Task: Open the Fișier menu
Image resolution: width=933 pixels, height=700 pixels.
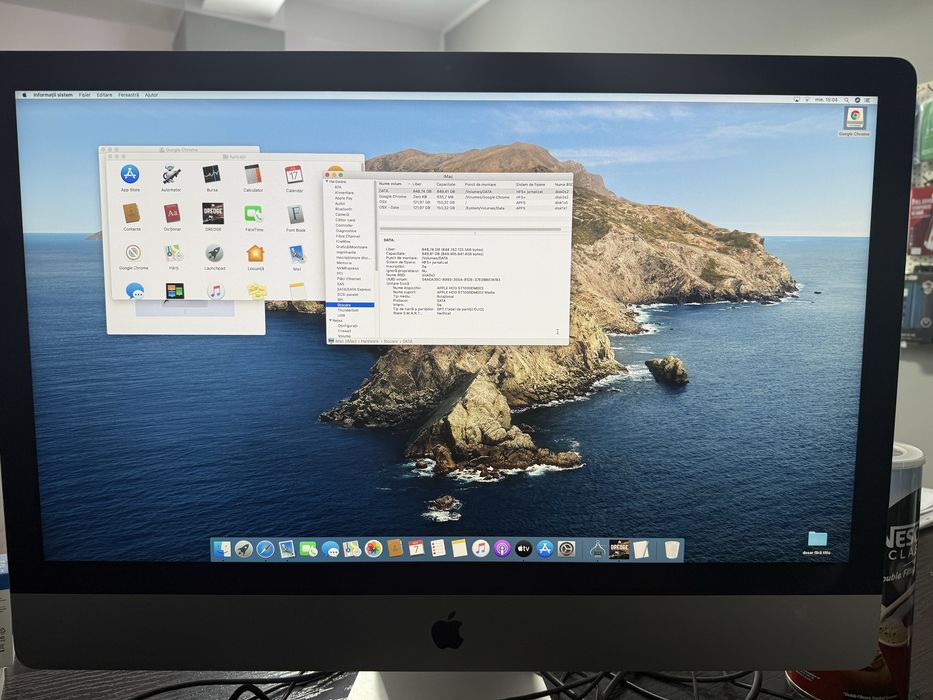Action: [84, 95]
